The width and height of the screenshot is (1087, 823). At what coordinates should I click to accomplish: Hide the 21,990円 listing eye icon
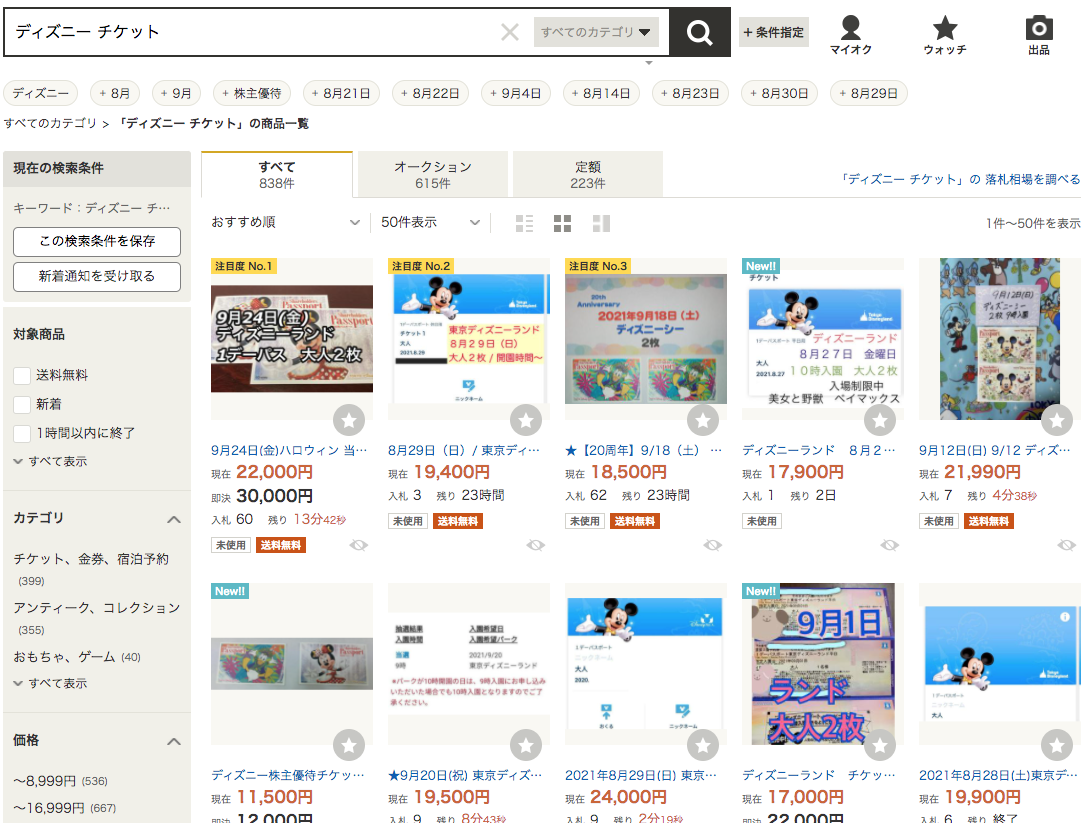1067,545
